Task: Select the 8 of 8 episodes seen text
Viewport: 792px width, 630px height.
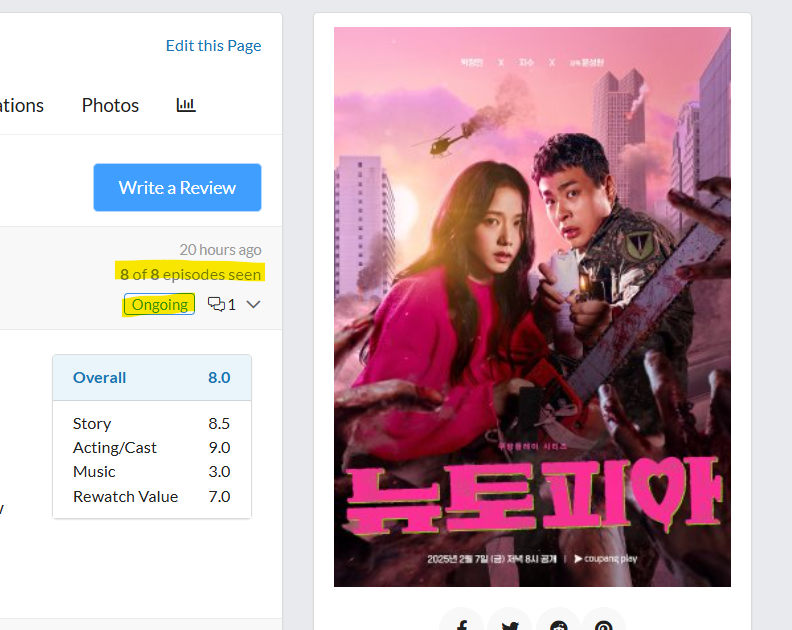Action: pyautogui.click(x=190, y=274)
